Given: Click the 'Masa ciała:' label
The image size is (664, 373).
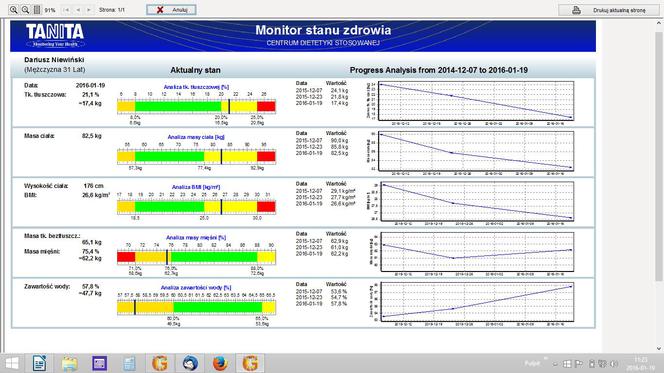Looking at the screenshot, I should [x=39, y=136].
